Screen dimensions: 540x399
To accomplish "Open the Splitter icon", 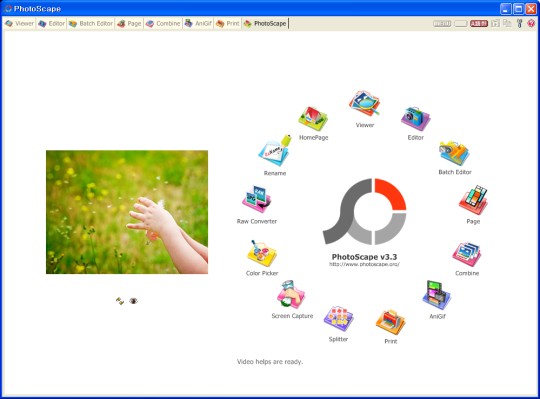I will (x=338, y=318).
